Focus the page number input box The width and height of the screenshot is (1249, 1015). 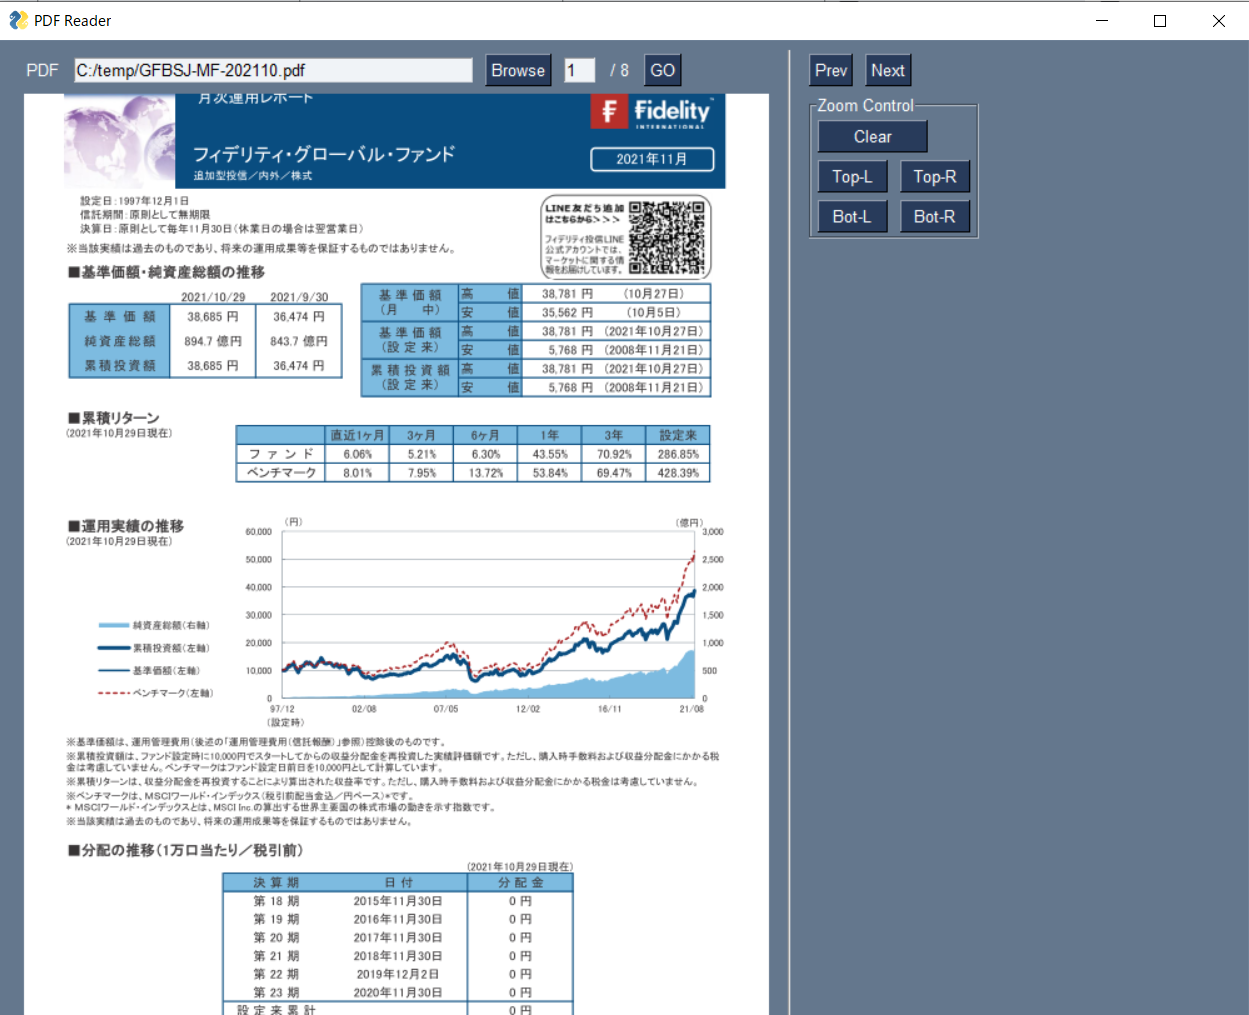pyautogui.click(x=580, y=70)
